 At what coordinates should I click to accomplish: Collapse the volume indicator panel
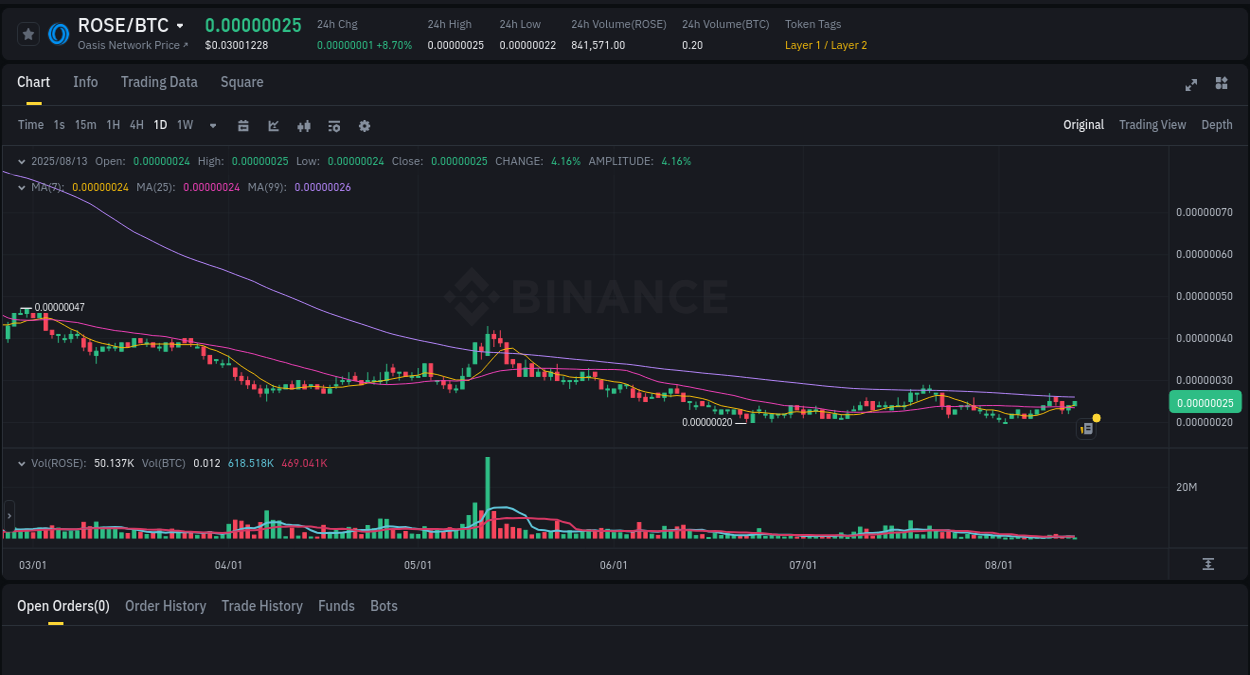[22, 462]
